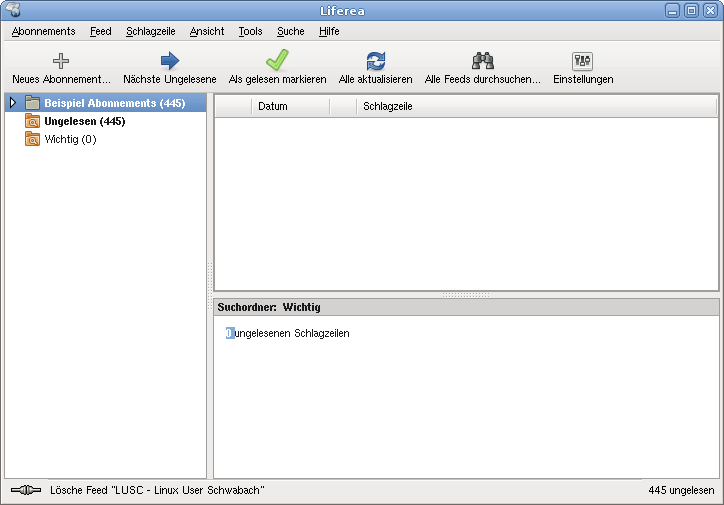The height and width of the screenshot is (505, 724).
Task: Refresh feeds with Alle aktualisieren icon
Action: (375, 61)
